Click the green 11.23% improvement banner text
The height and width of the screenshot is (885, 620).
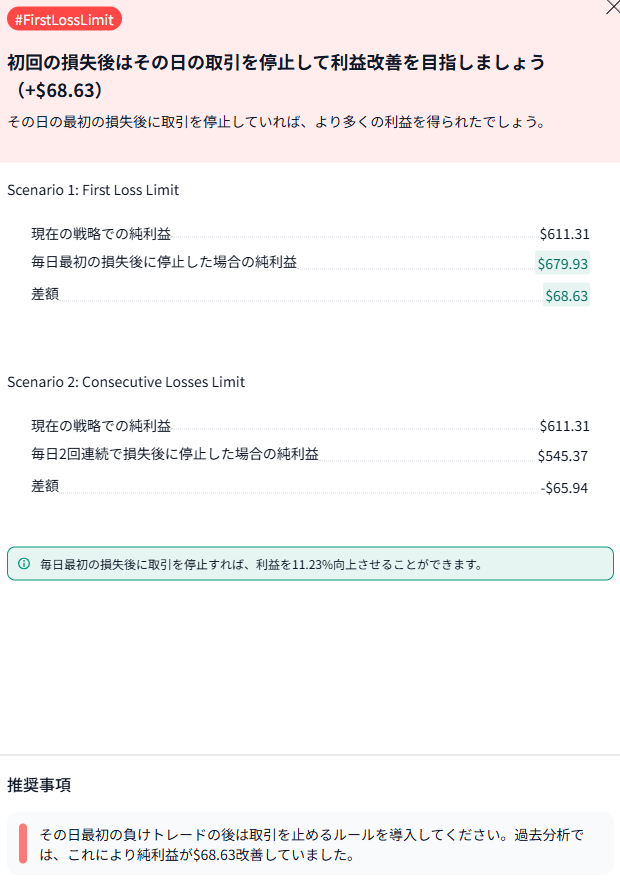pyautogui.click(x=261, y=564)
